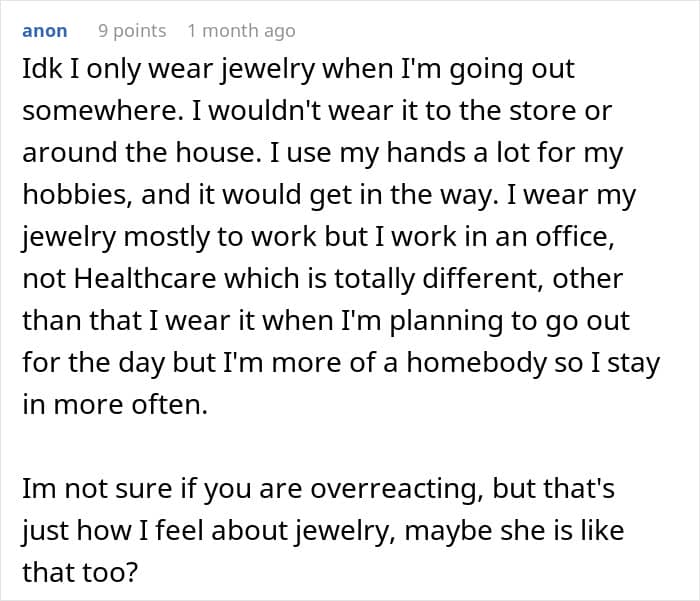Click the word mostly in the comment

point(167,237)
